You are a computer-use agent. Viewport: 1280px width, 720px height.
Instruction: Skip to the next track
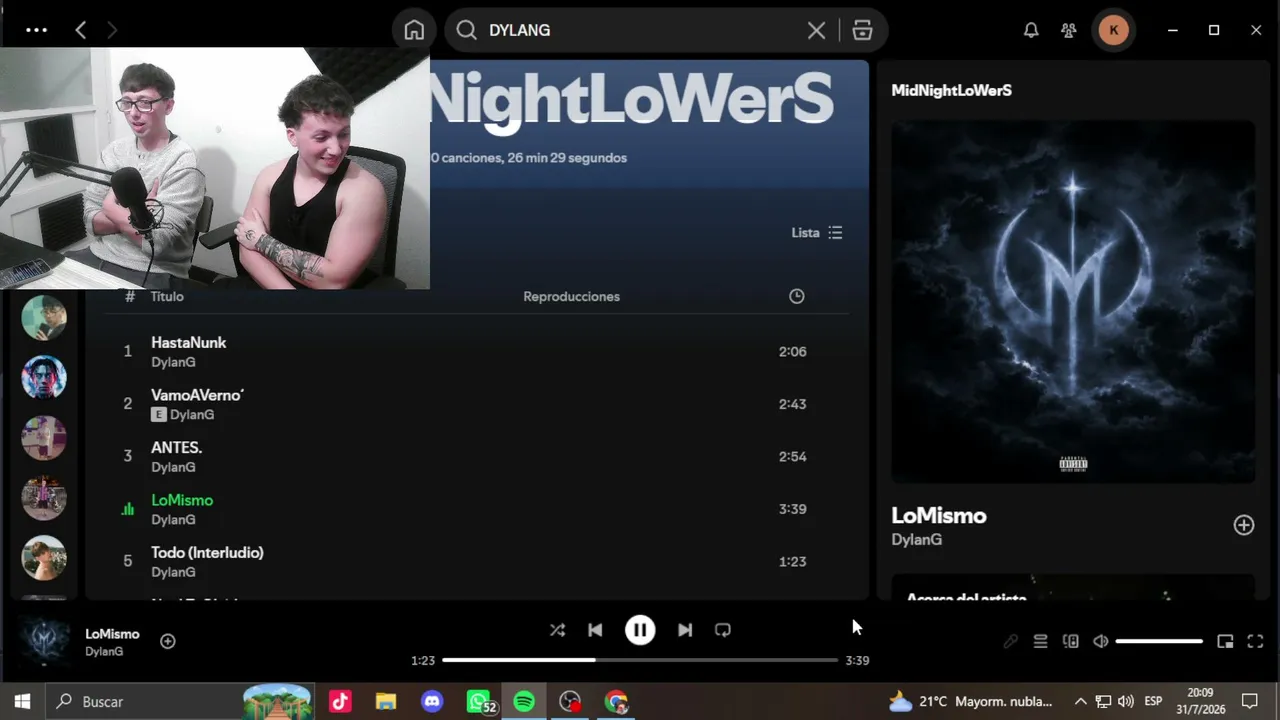click(685, 630)
